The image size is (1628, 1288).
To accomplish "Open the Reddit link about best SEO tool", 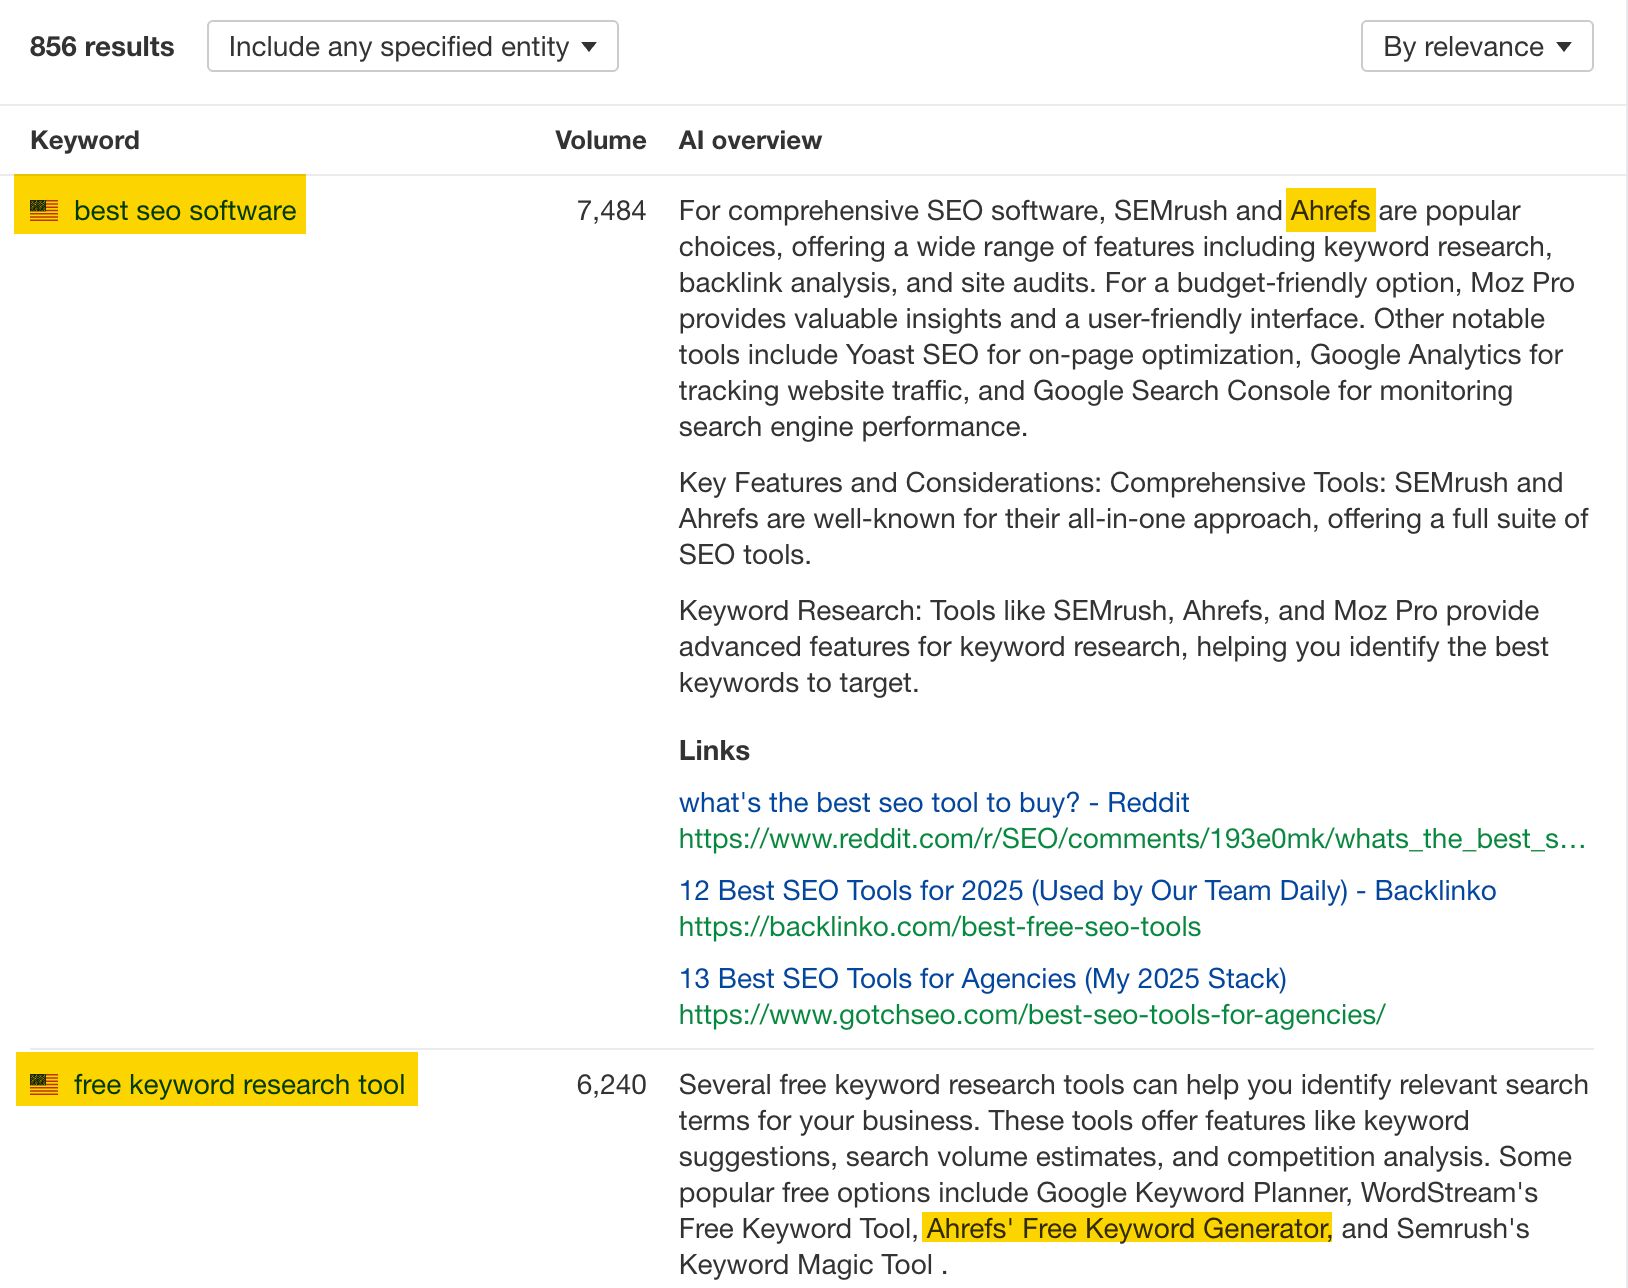I will pos(933,802).
